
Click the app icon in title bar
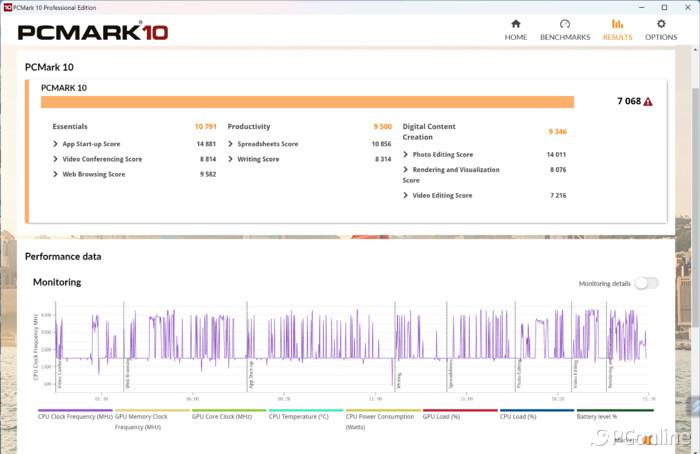tap(7, 6)
